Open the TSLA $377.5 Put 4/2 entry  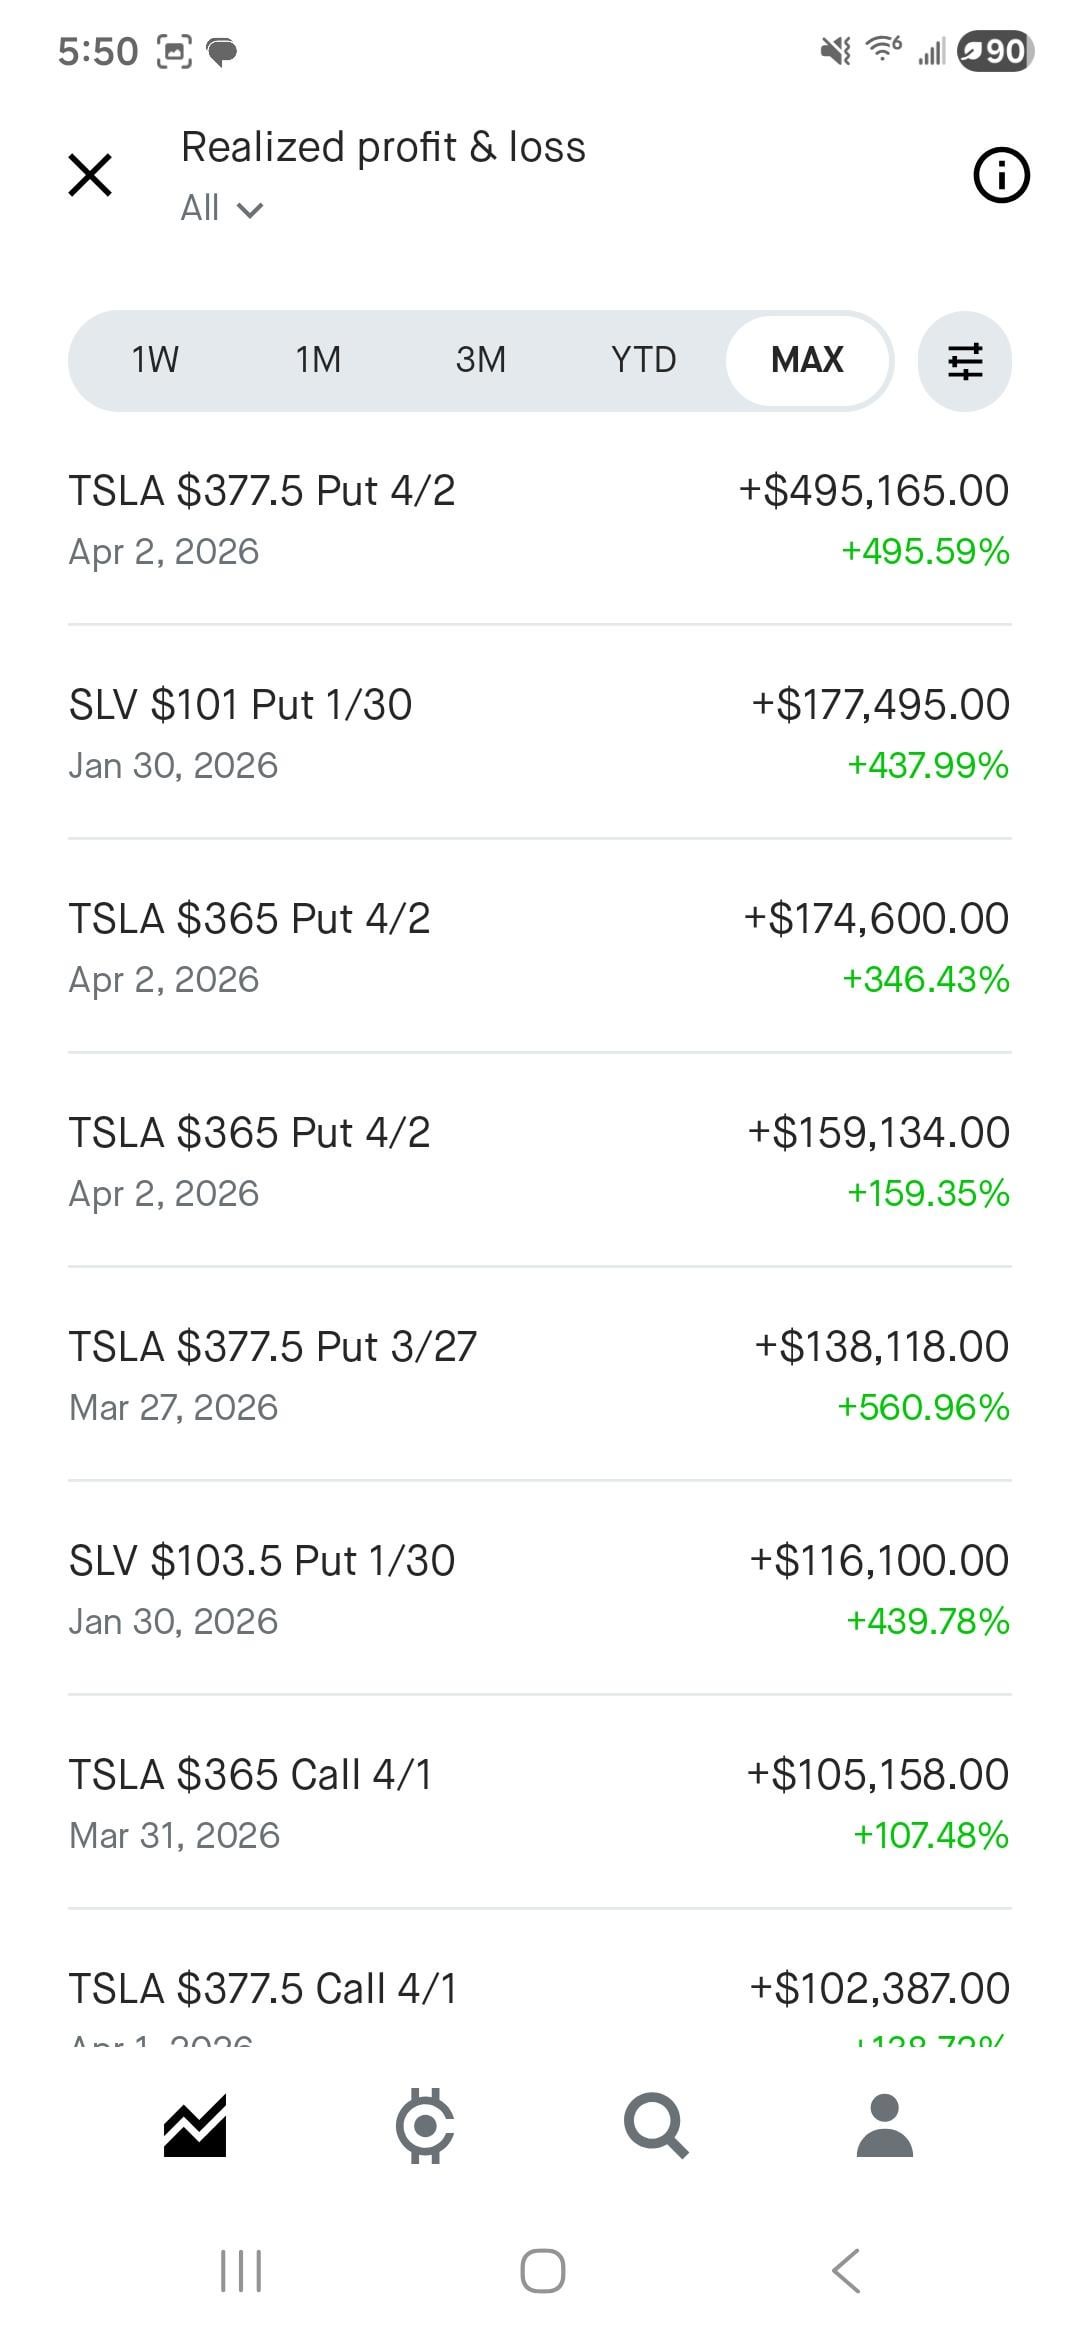[x=540, y=520]
